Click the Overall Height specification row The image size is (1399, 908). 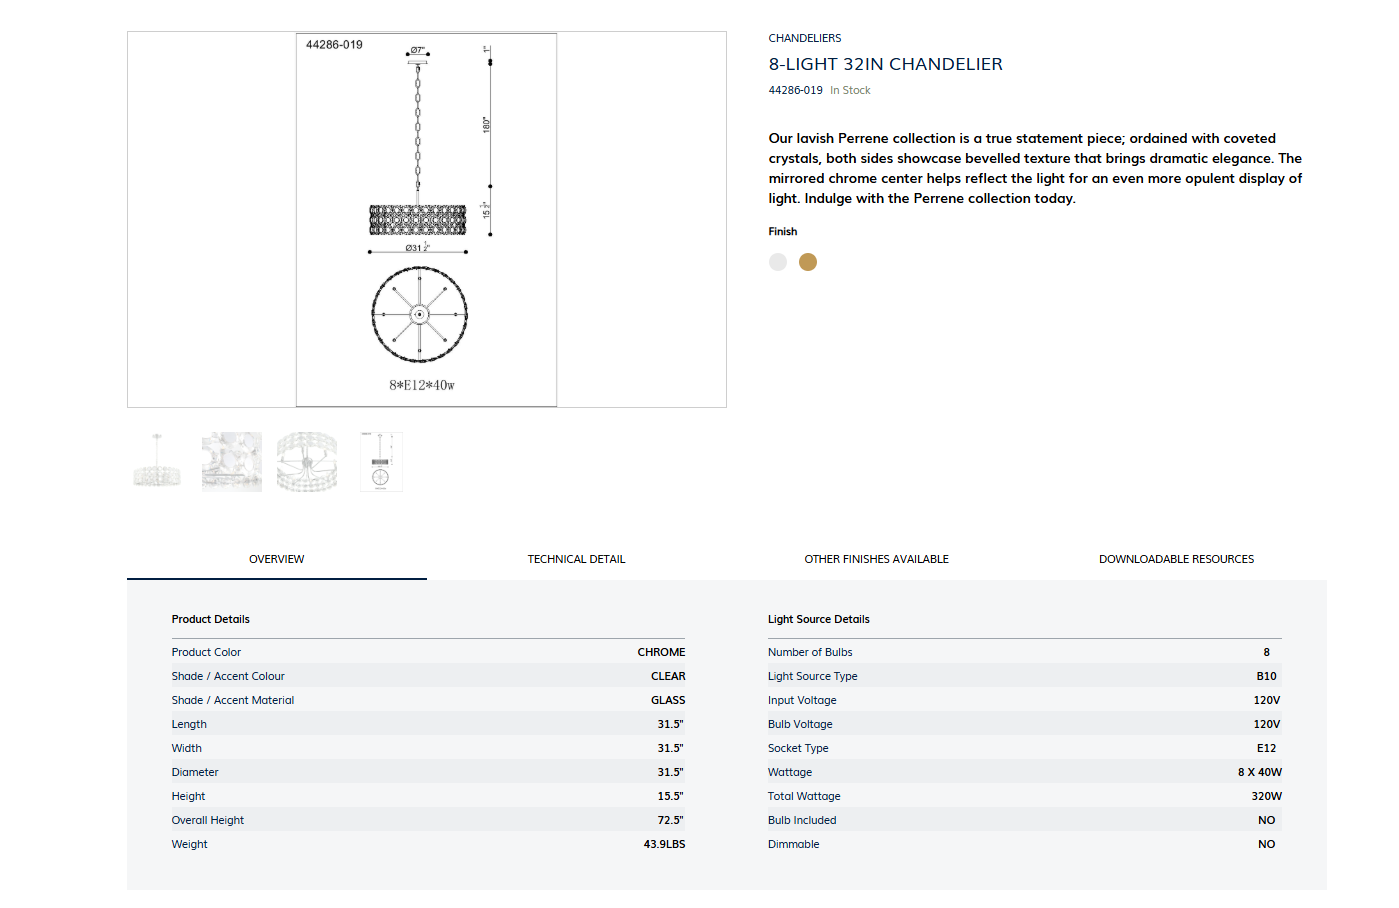pos(428,820)
